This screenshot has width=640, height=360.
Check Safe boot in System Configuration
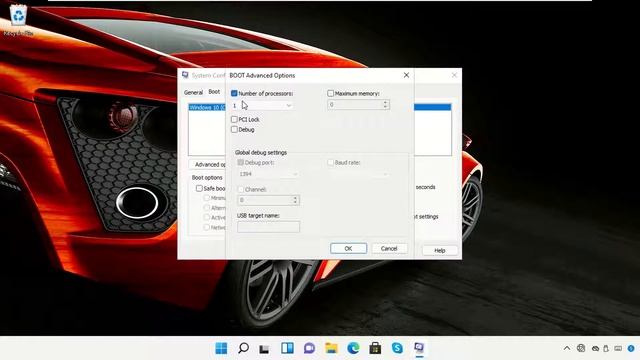coord(199,189)
